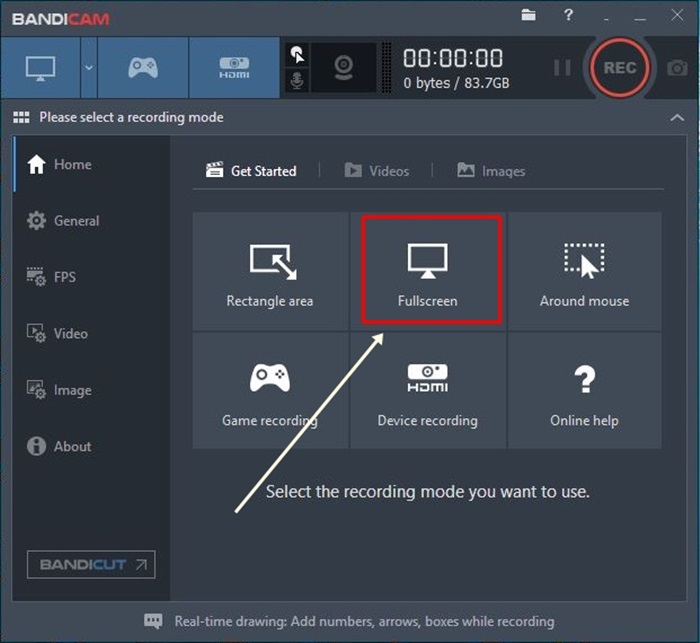Toggle microphone recording icon
The height and width of the screenshot is (643, 700).
coord(297,80)
